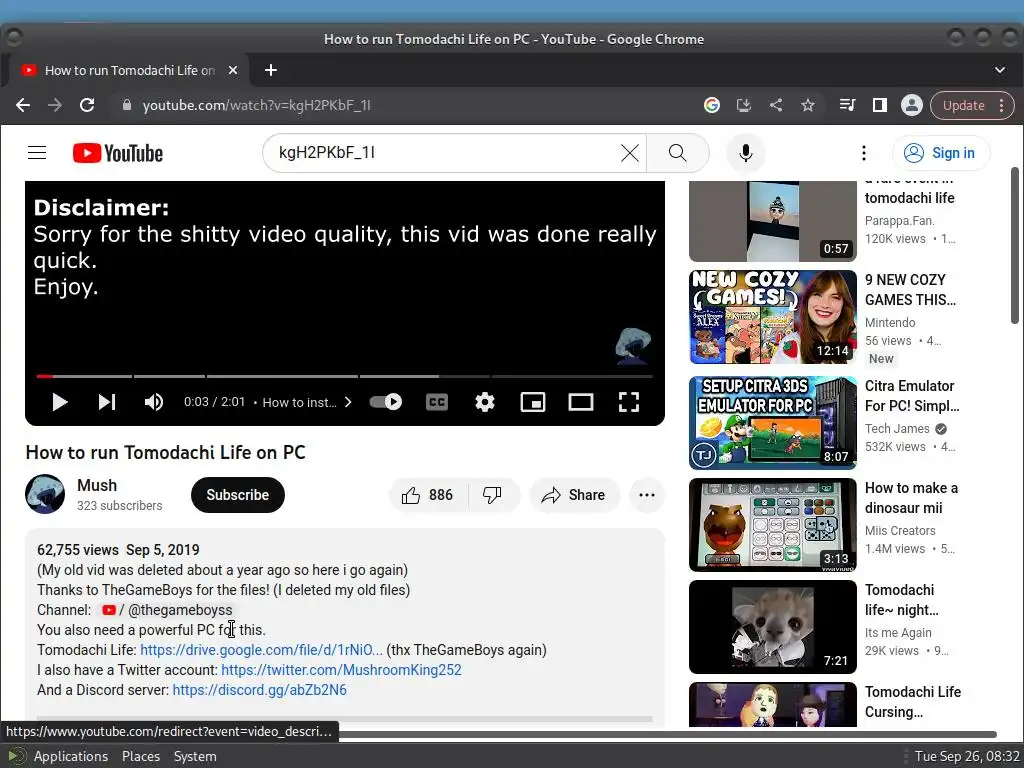Open Chrome profile avatar
Viewport: 1024px width, 768px height.
point(912,105)
